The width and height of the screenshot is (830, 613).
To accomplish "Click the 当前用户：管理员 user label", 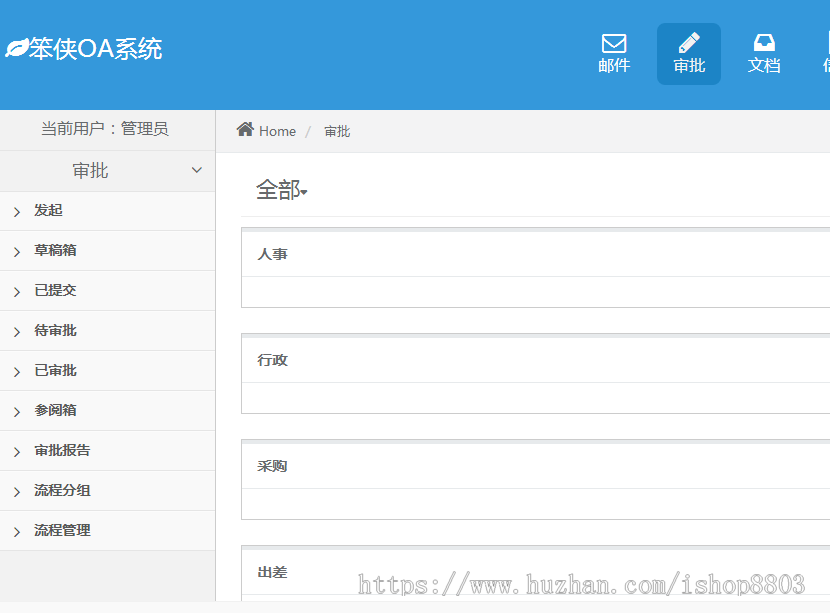I will click(x=103, y=129).
